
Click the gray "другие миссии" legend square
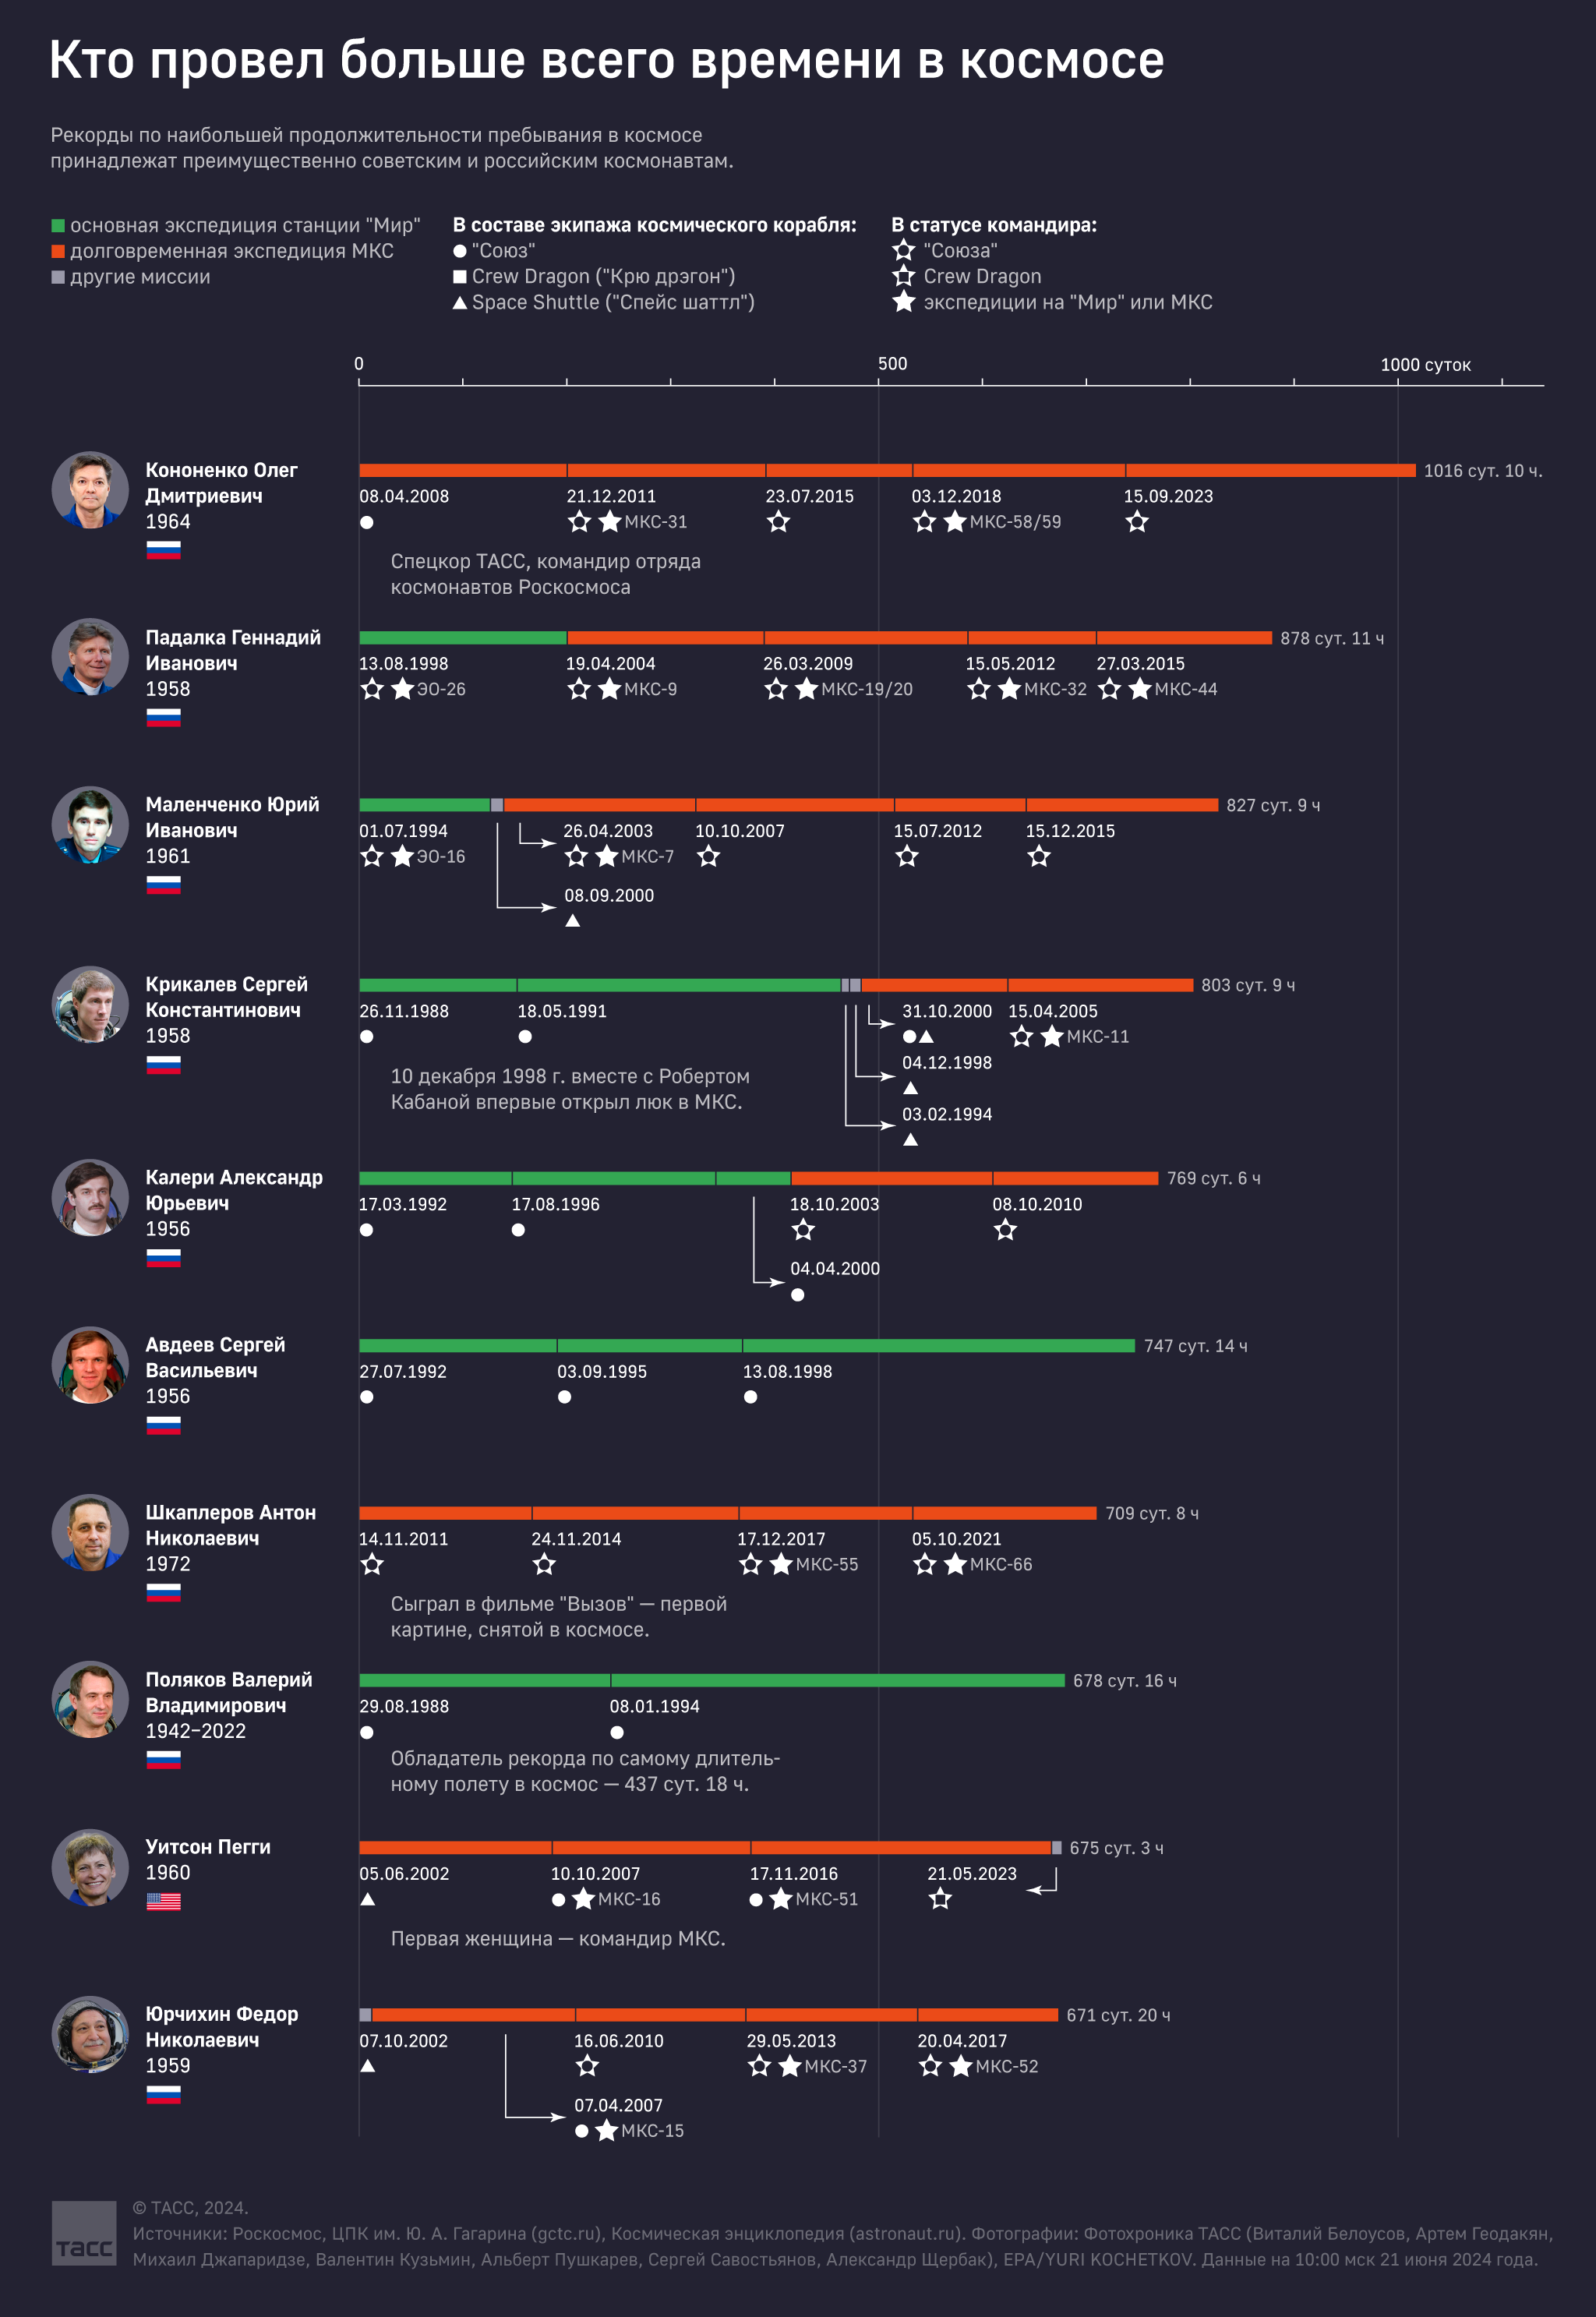pyautogui.click(x=58, y=277)
